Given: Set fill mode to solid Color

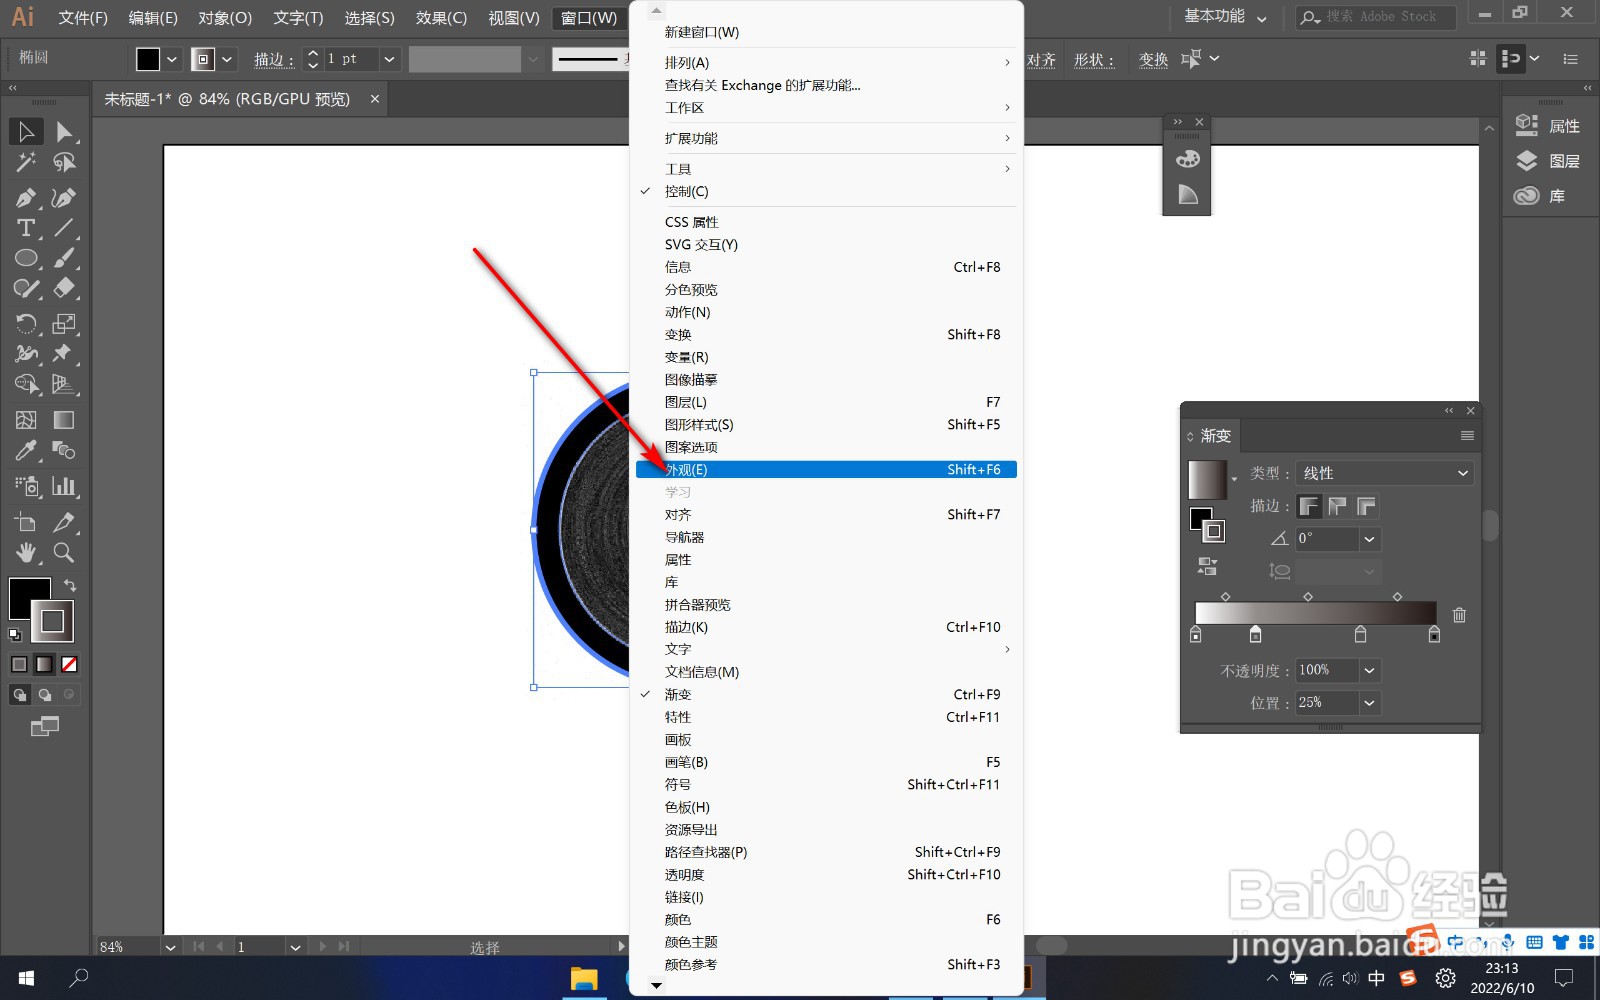Looking at the screenshot, I should 19,664.
